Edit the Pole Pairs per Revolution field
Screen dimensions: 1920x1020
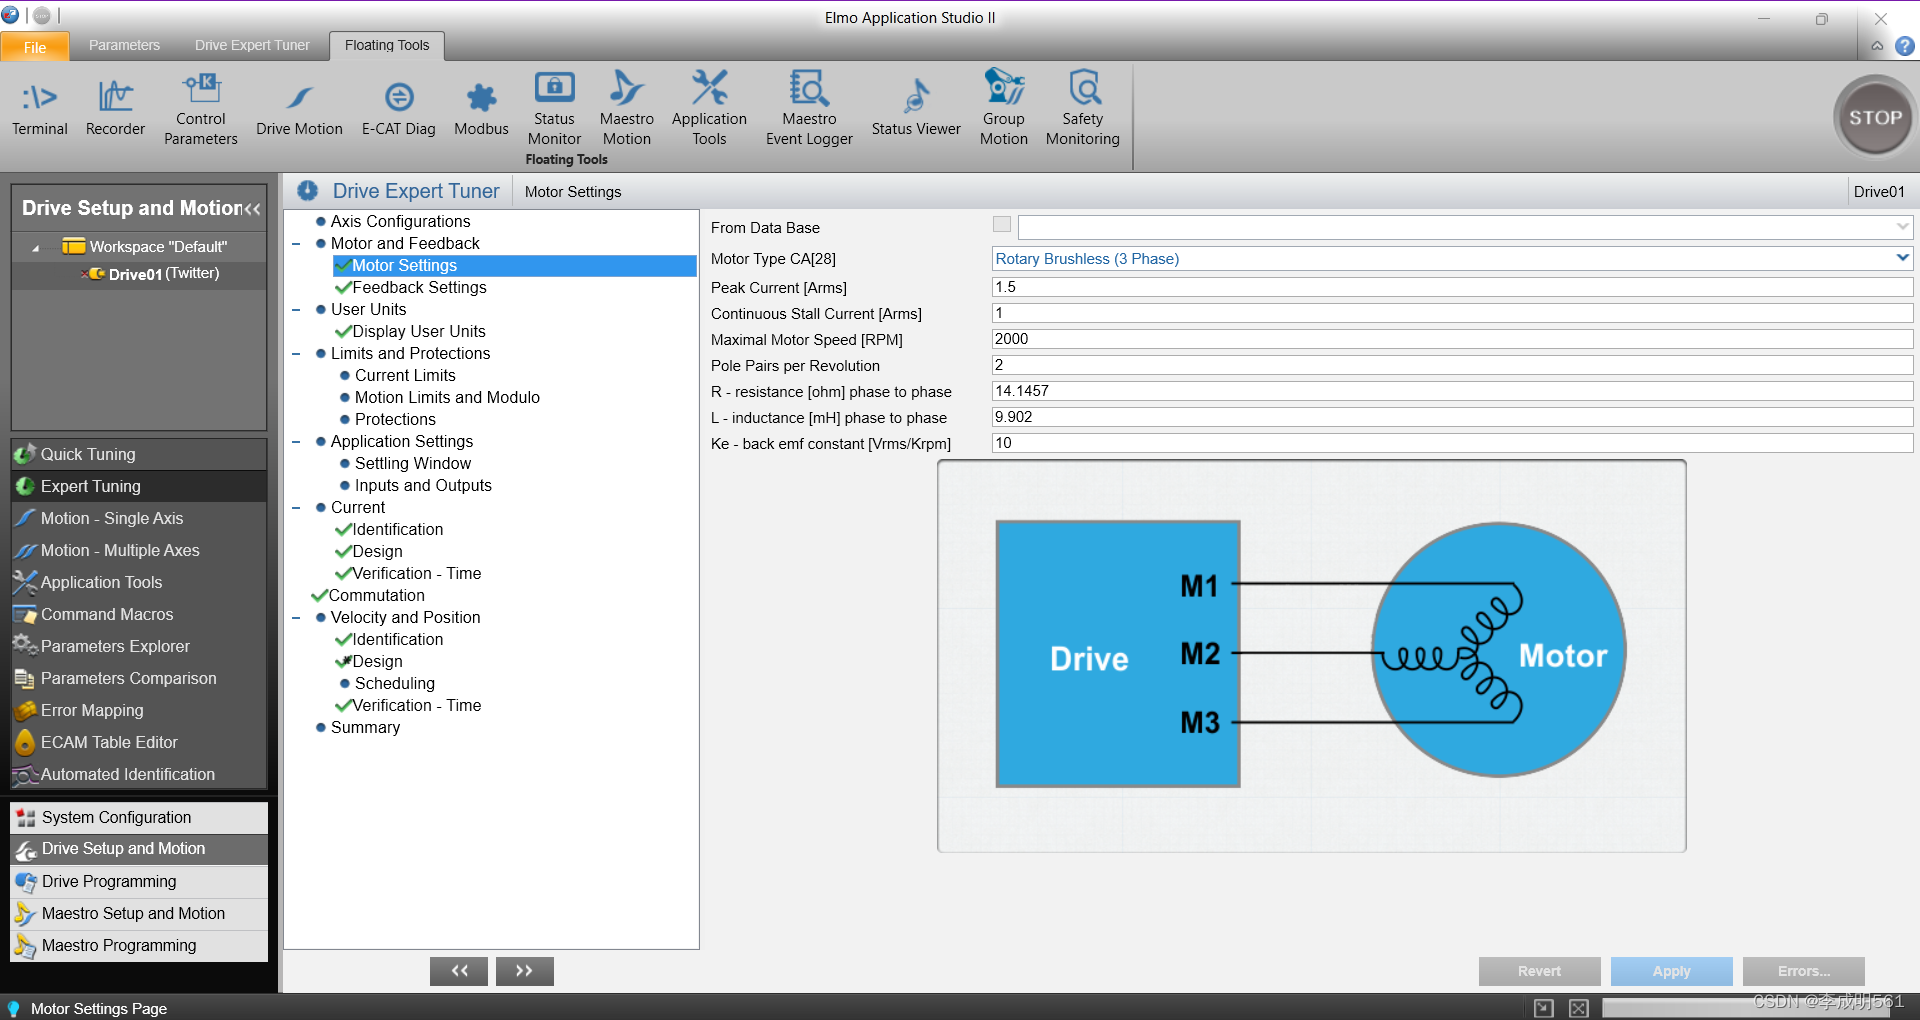1452,365
